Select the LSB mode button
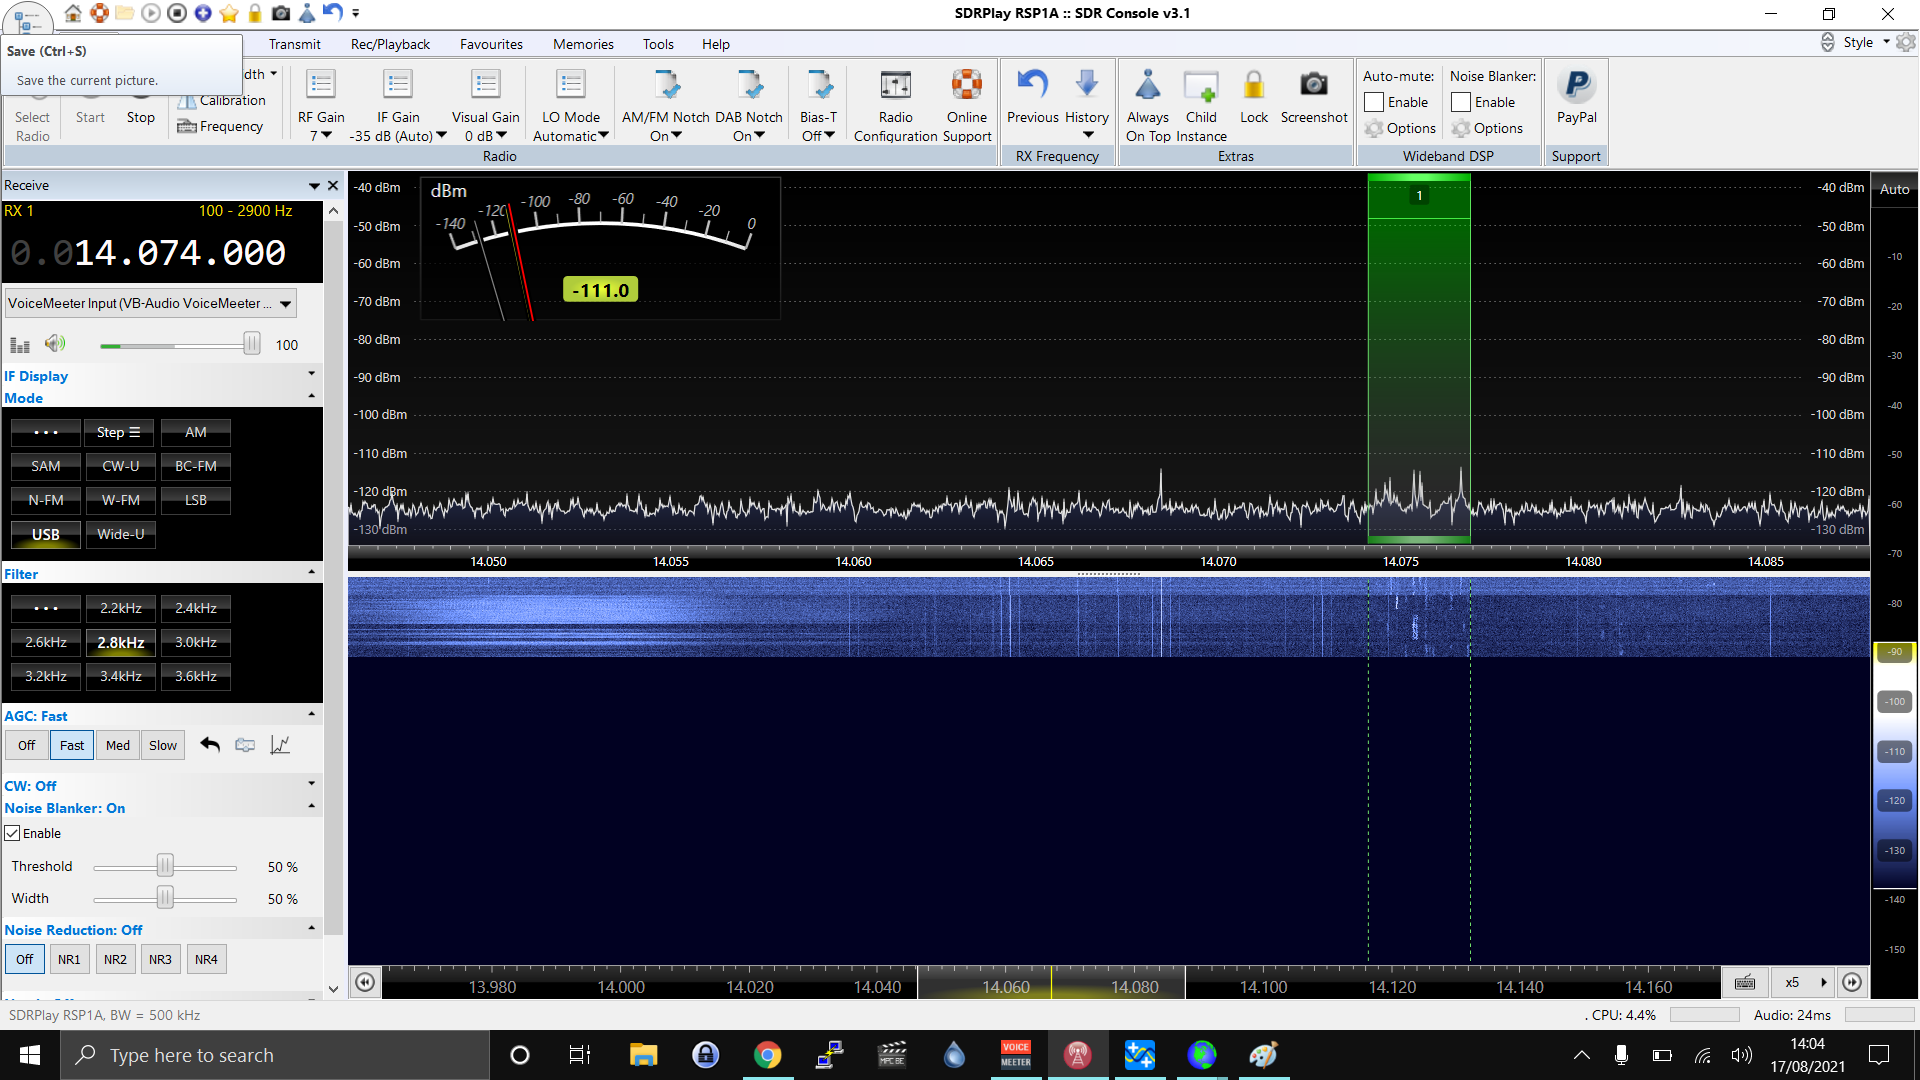1920x1080 pixels. 196,500
